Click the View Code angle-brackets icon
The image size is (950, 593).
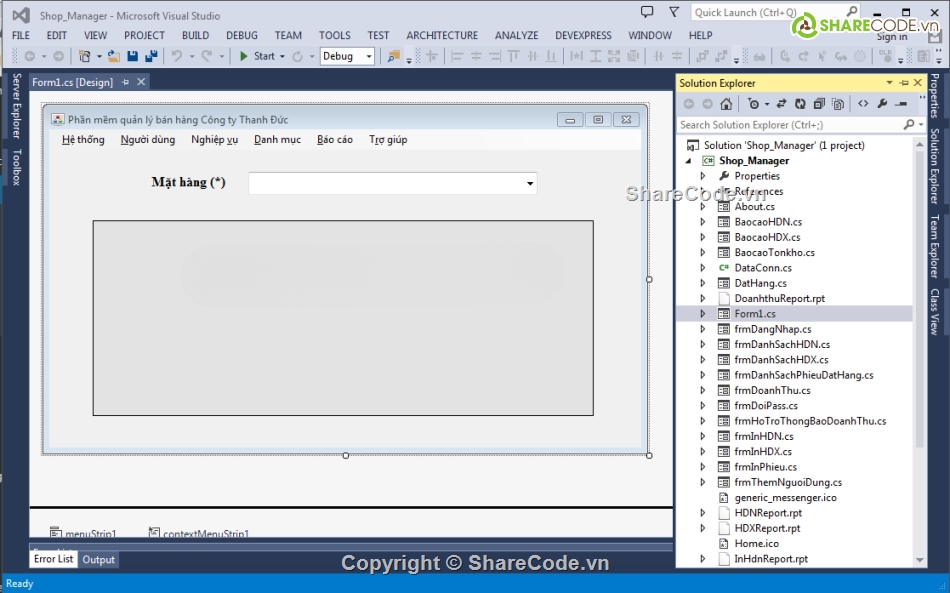(863, 104)
